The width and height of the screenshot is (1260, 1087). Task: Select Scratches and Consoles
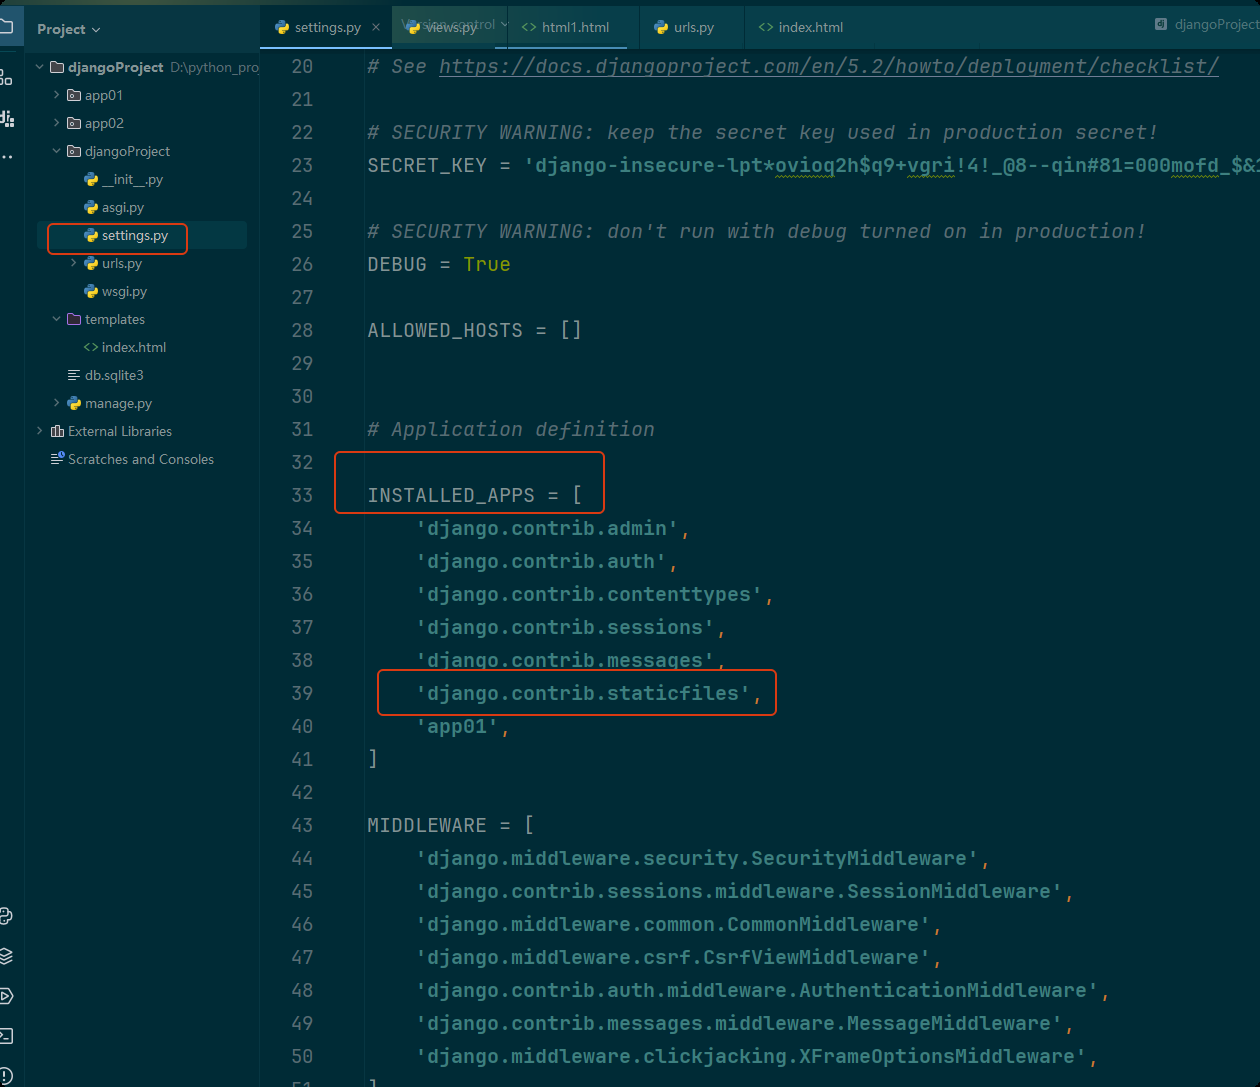[140, 459]
